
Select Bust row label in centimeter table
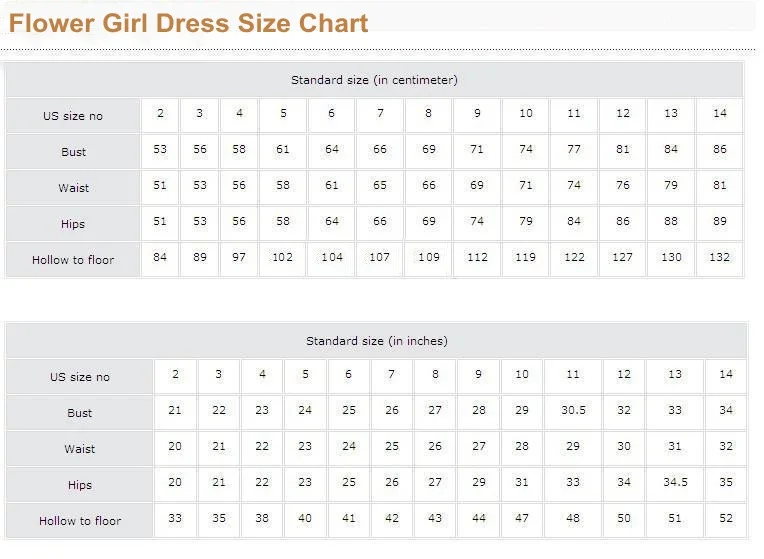(73, 152)
